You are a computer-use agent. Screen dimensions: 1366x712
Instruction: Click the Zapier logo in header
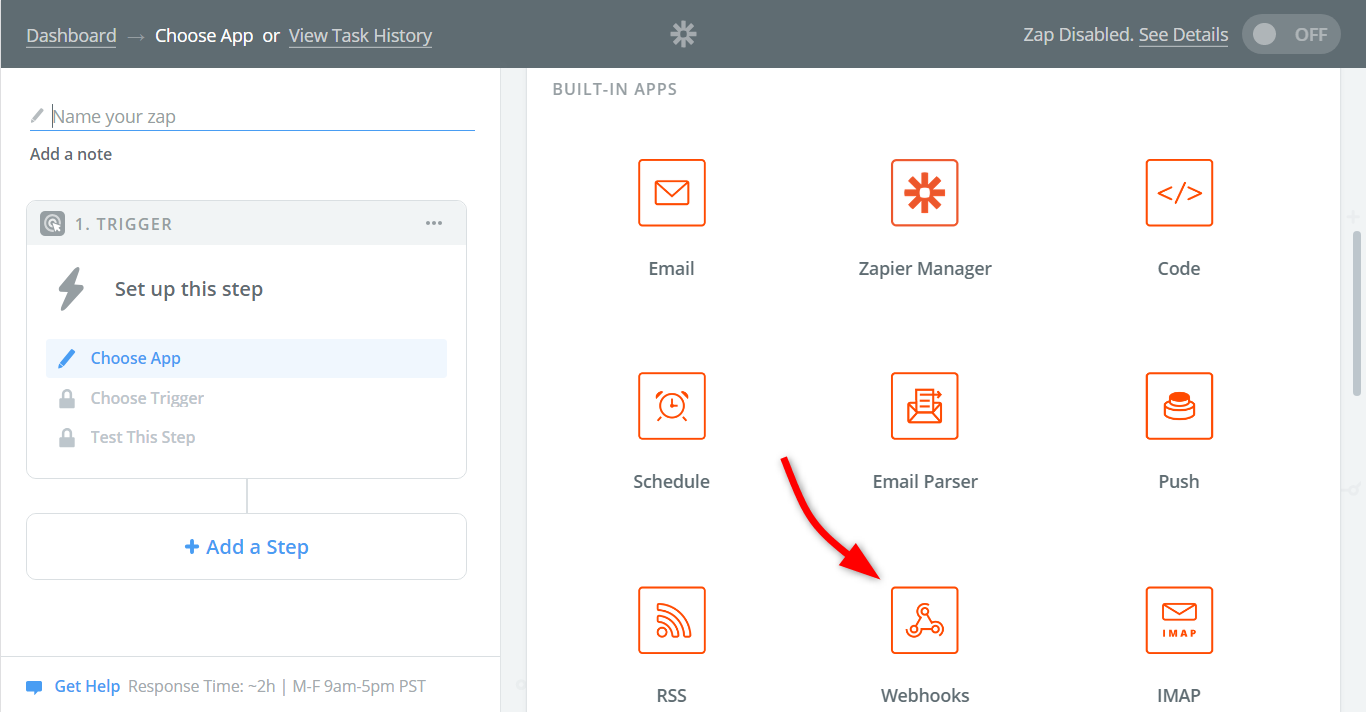(x=683, y=35)
